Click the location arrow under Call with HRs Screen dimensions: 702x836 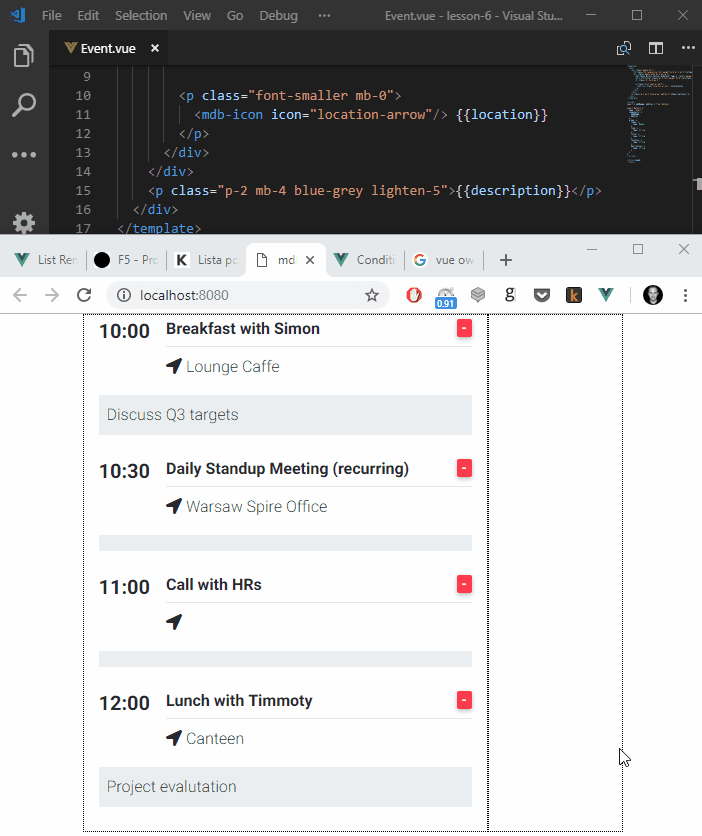pos(174,622)
